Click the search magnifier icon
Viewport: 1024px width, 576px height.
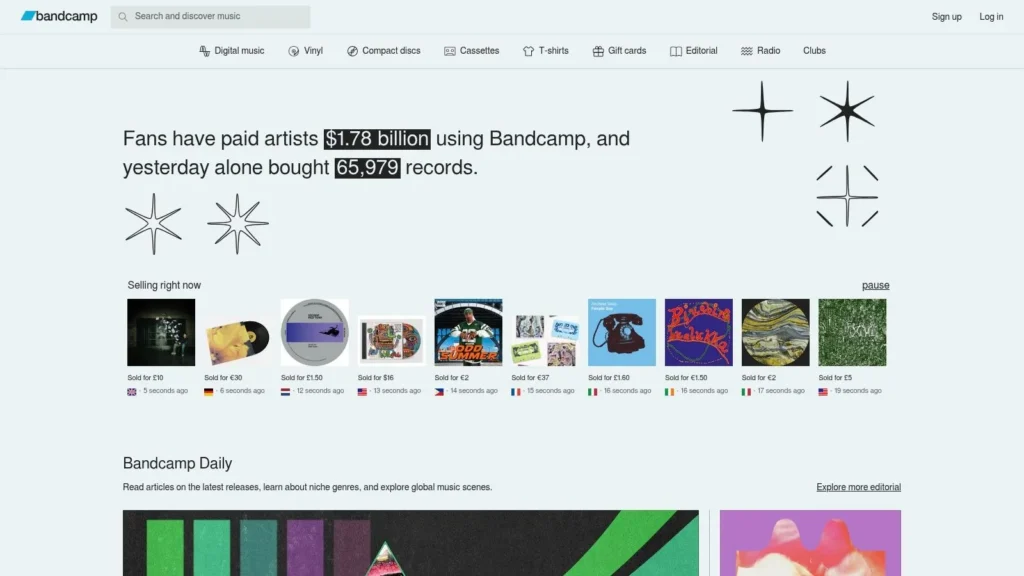tap(123, 17)
